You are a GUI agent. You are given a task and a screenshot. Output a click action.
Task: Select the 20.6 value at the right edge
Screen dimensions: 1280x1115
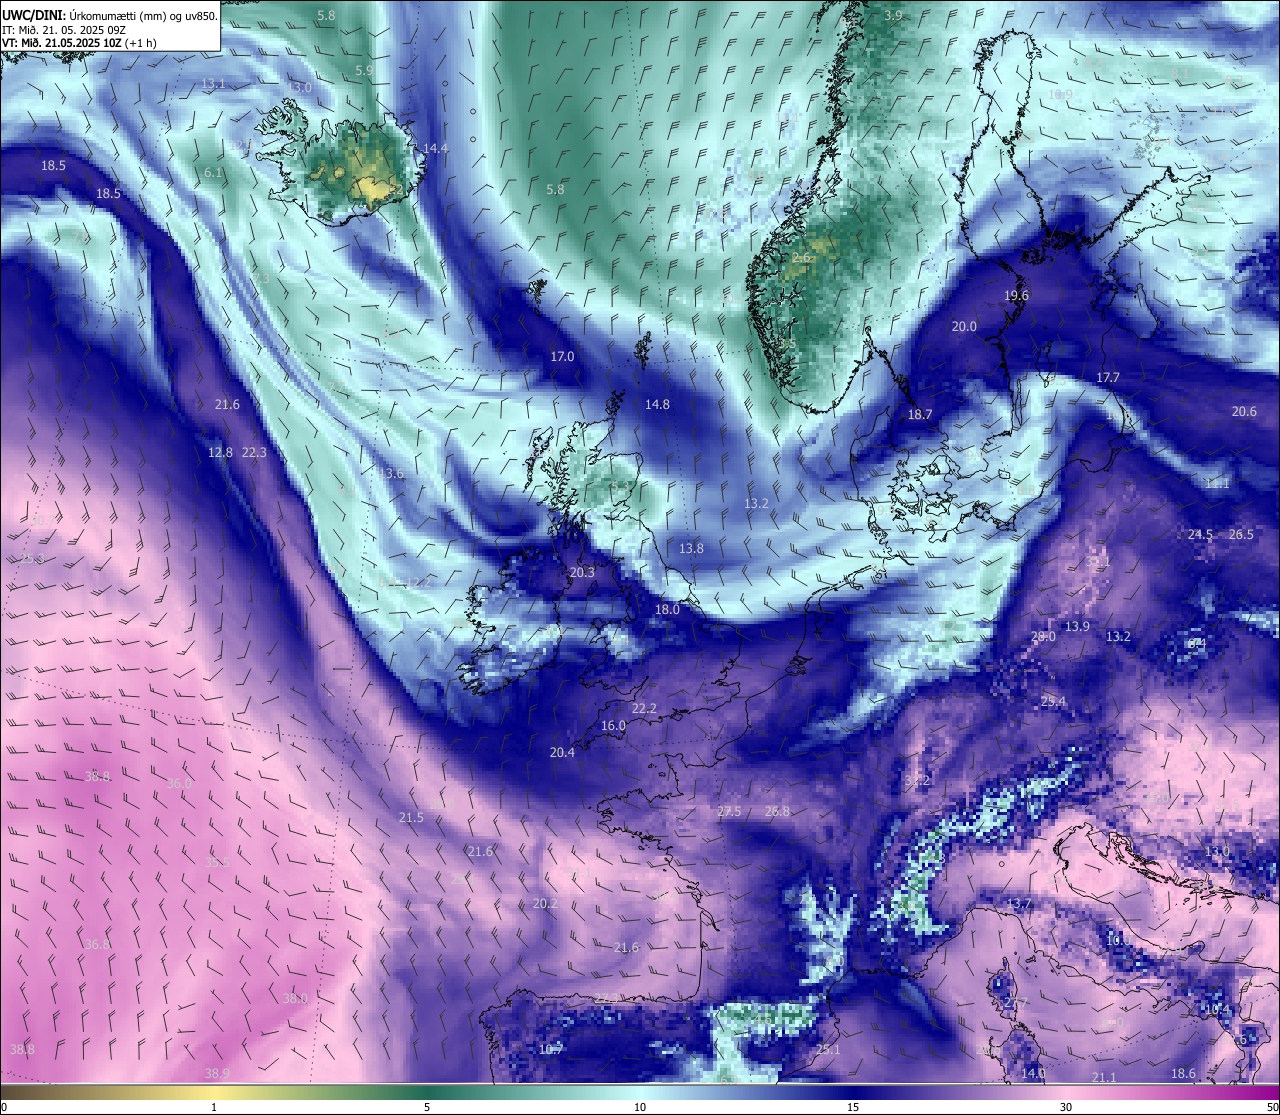(x=1244, y=411)
